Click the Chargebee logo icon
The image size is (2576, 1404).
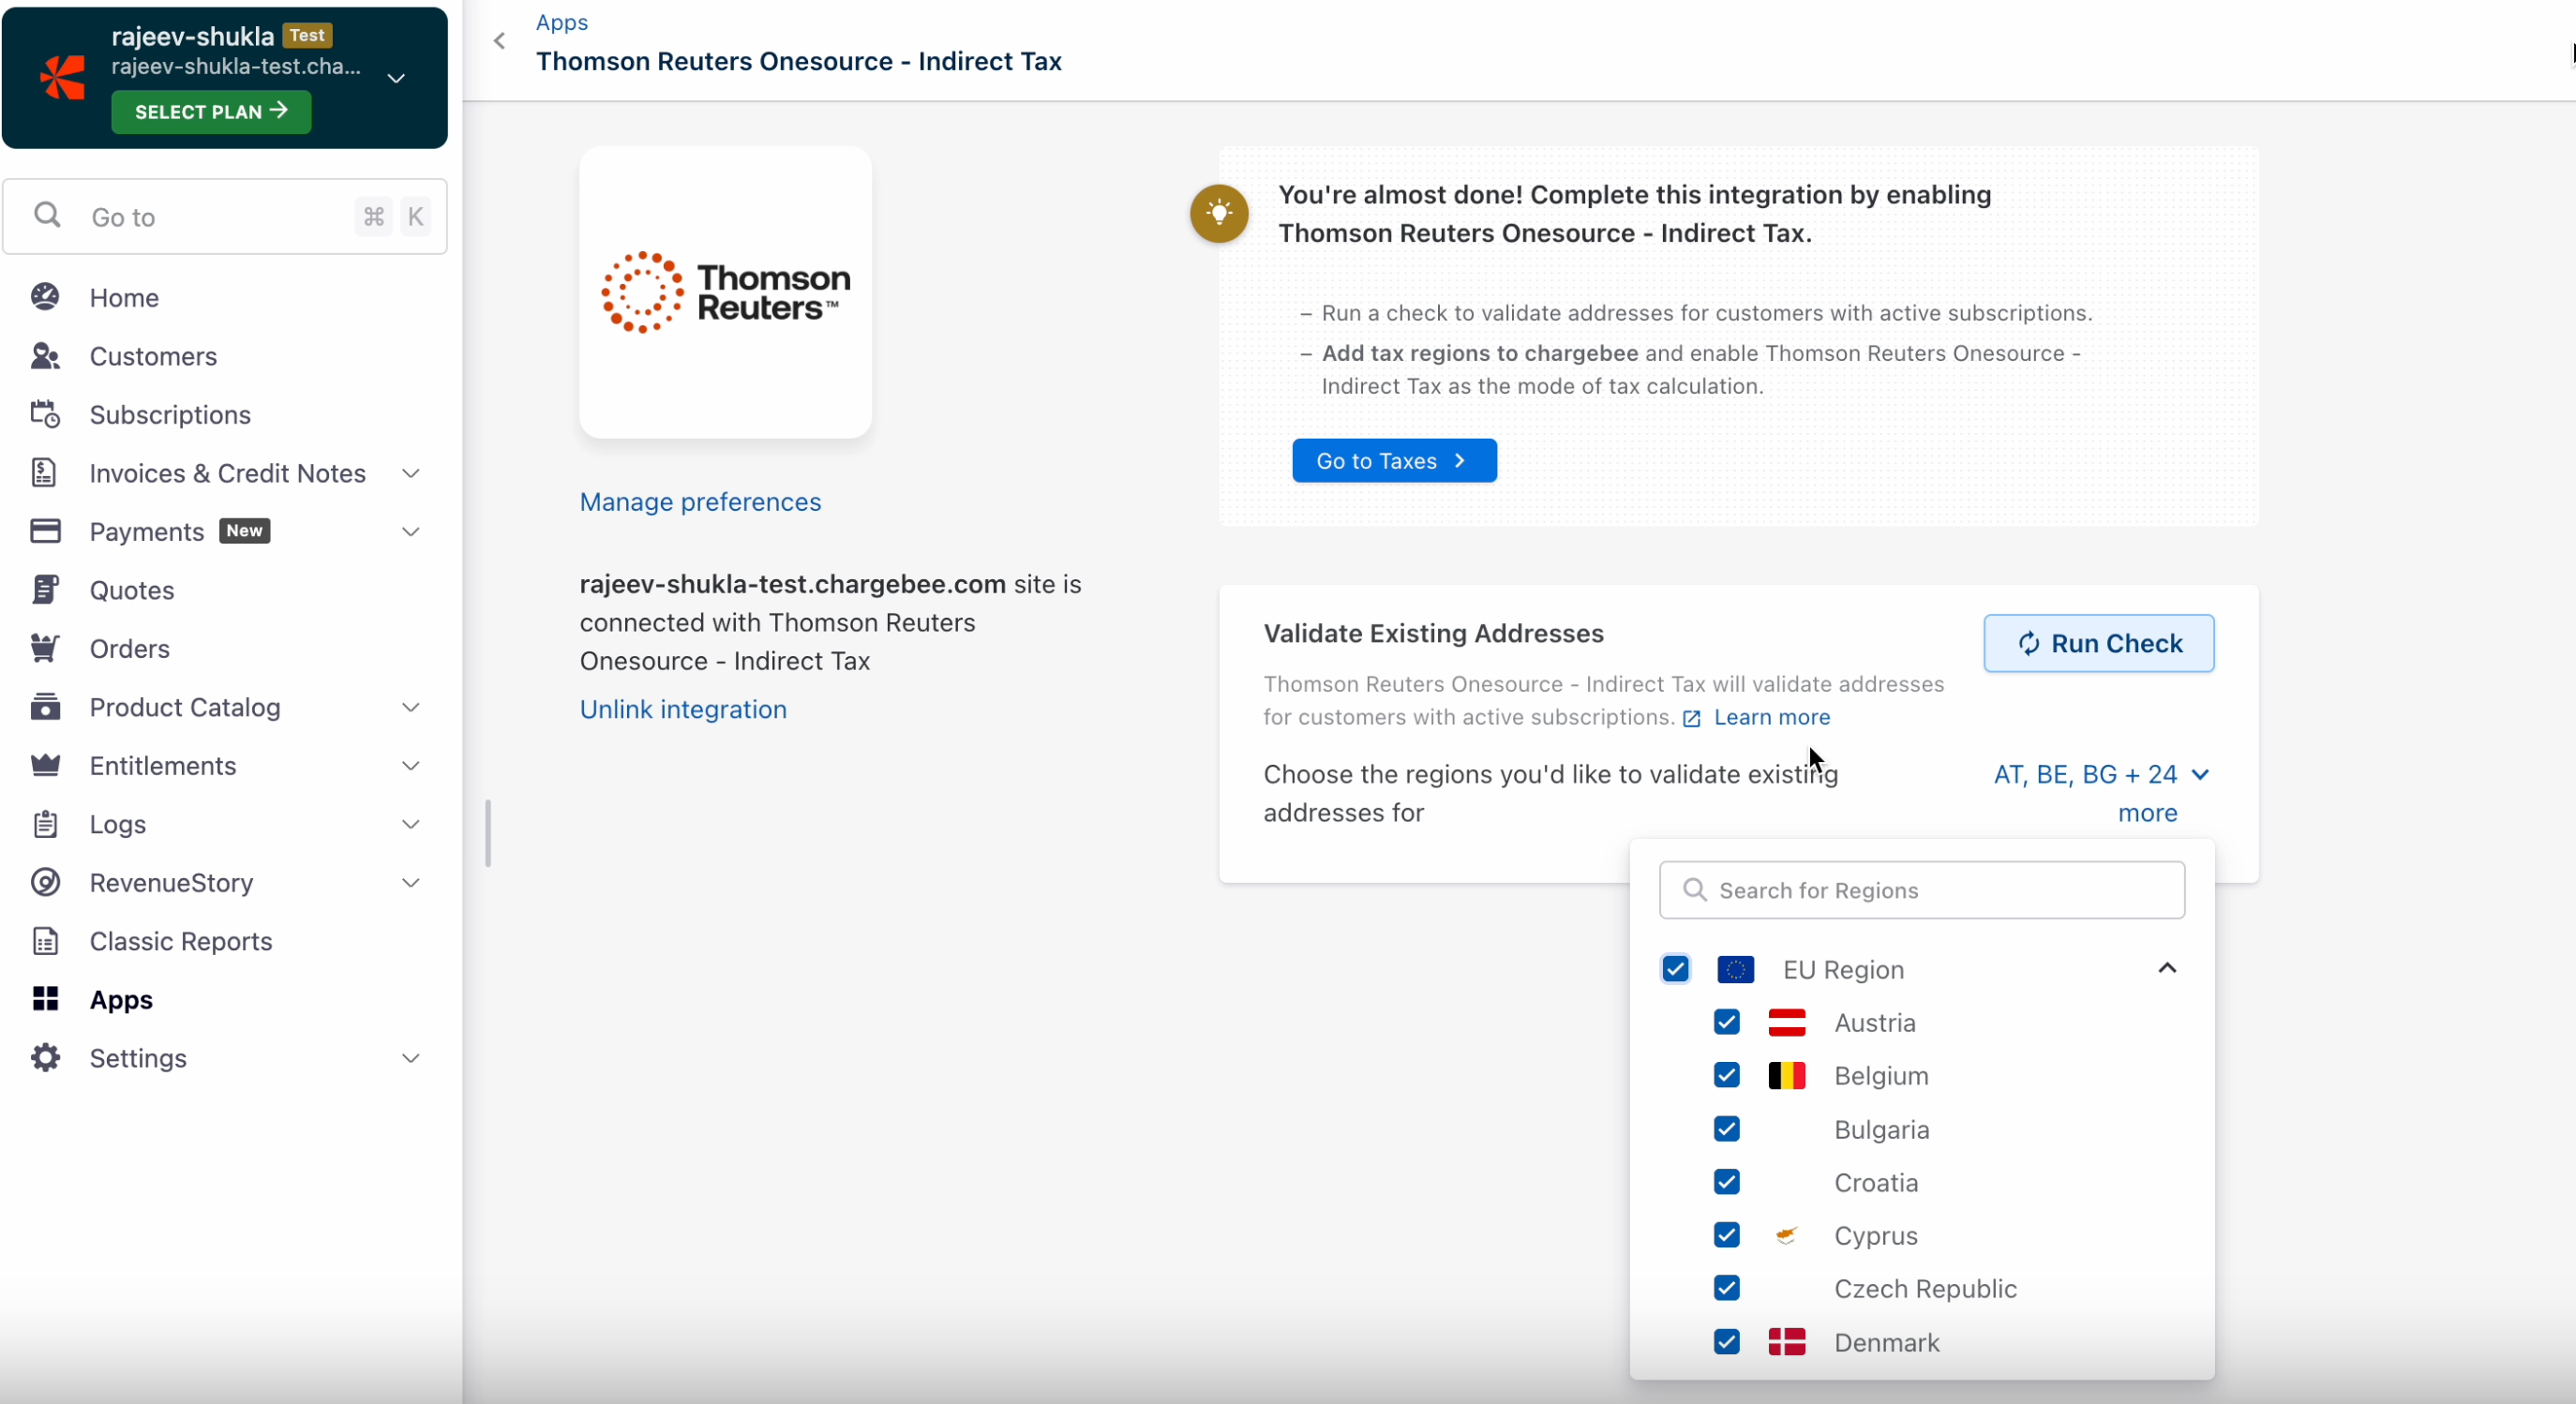[x=62, y=78]
